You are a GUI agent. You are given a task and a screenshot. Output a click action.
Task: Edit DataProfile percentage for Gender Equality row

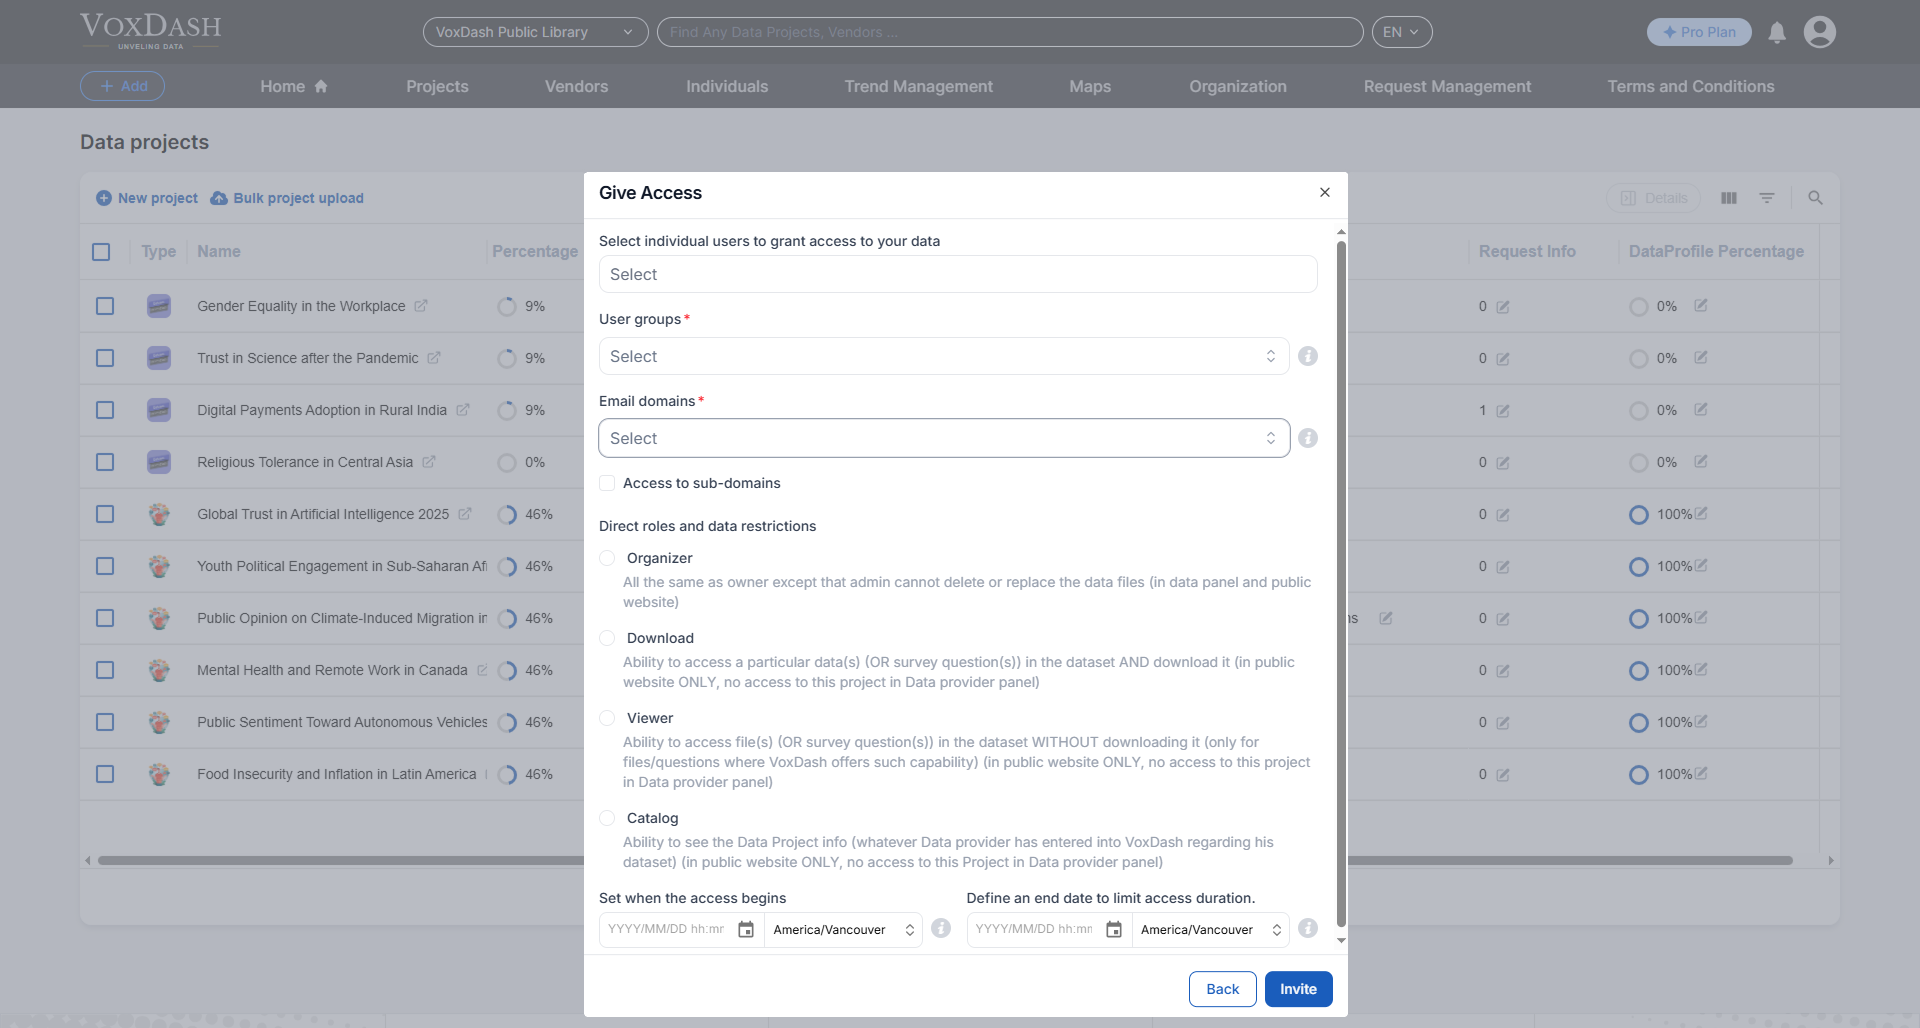pyautogui.click(x=1701, y=305)
